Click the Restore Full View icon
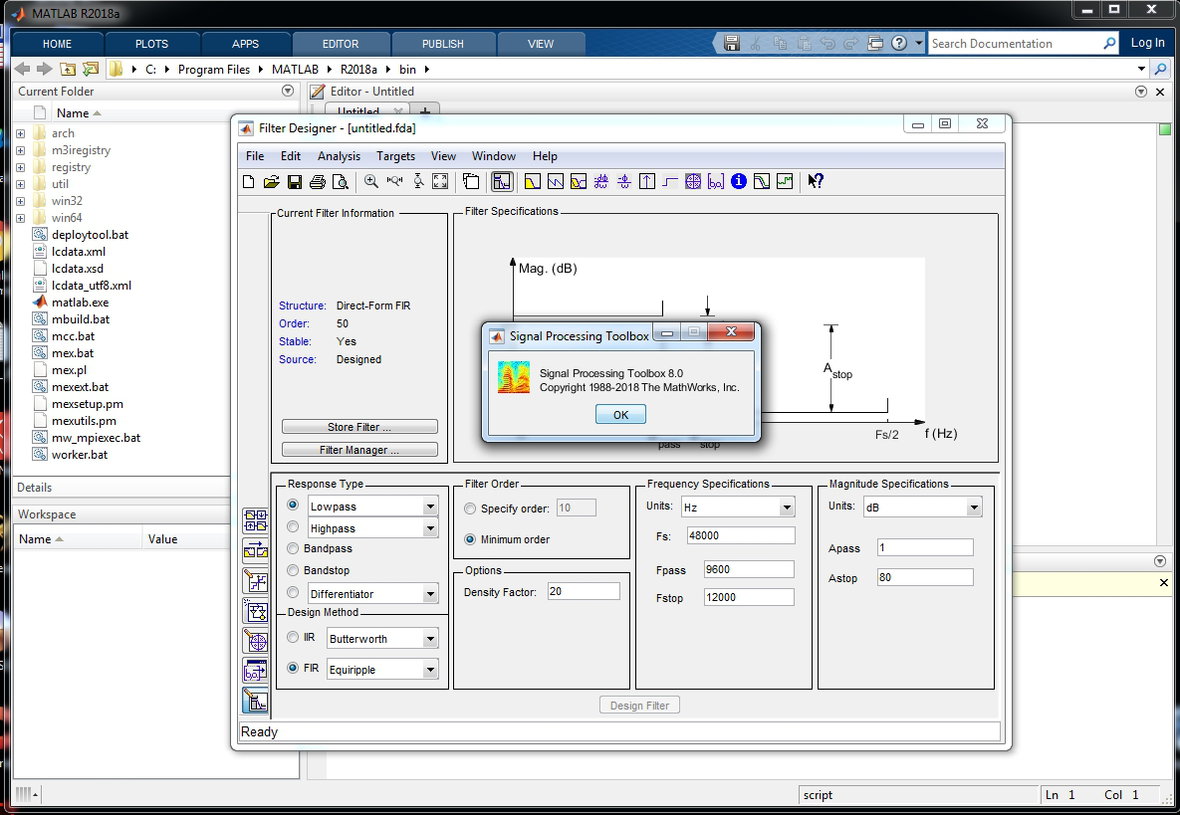This screenshot has width=1180, height=815. (x=440, y=181)
